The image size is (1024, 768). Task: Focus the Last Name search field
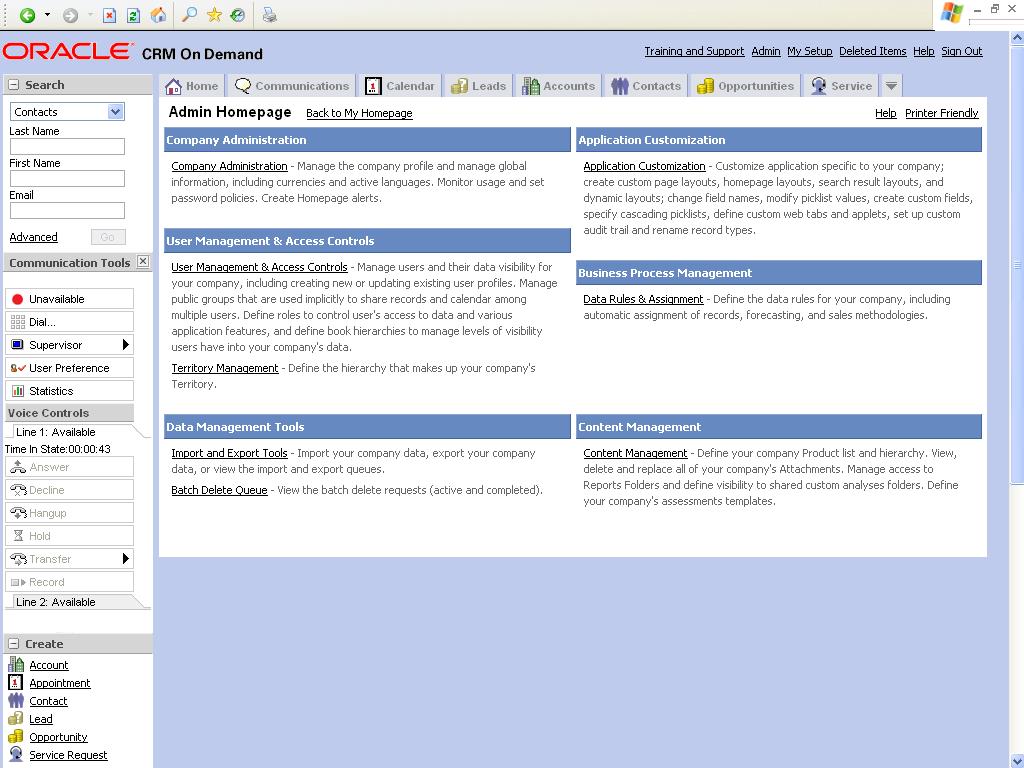click(67, 146)
